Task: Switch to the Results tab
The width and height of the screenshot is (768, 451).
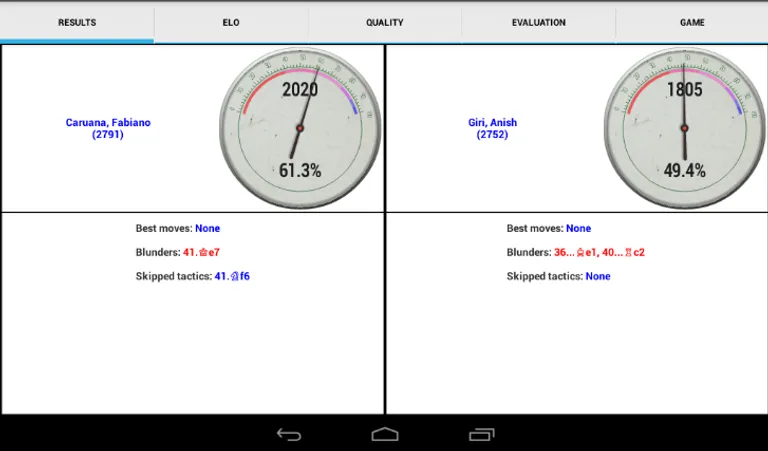Action: tap(77, 22)
